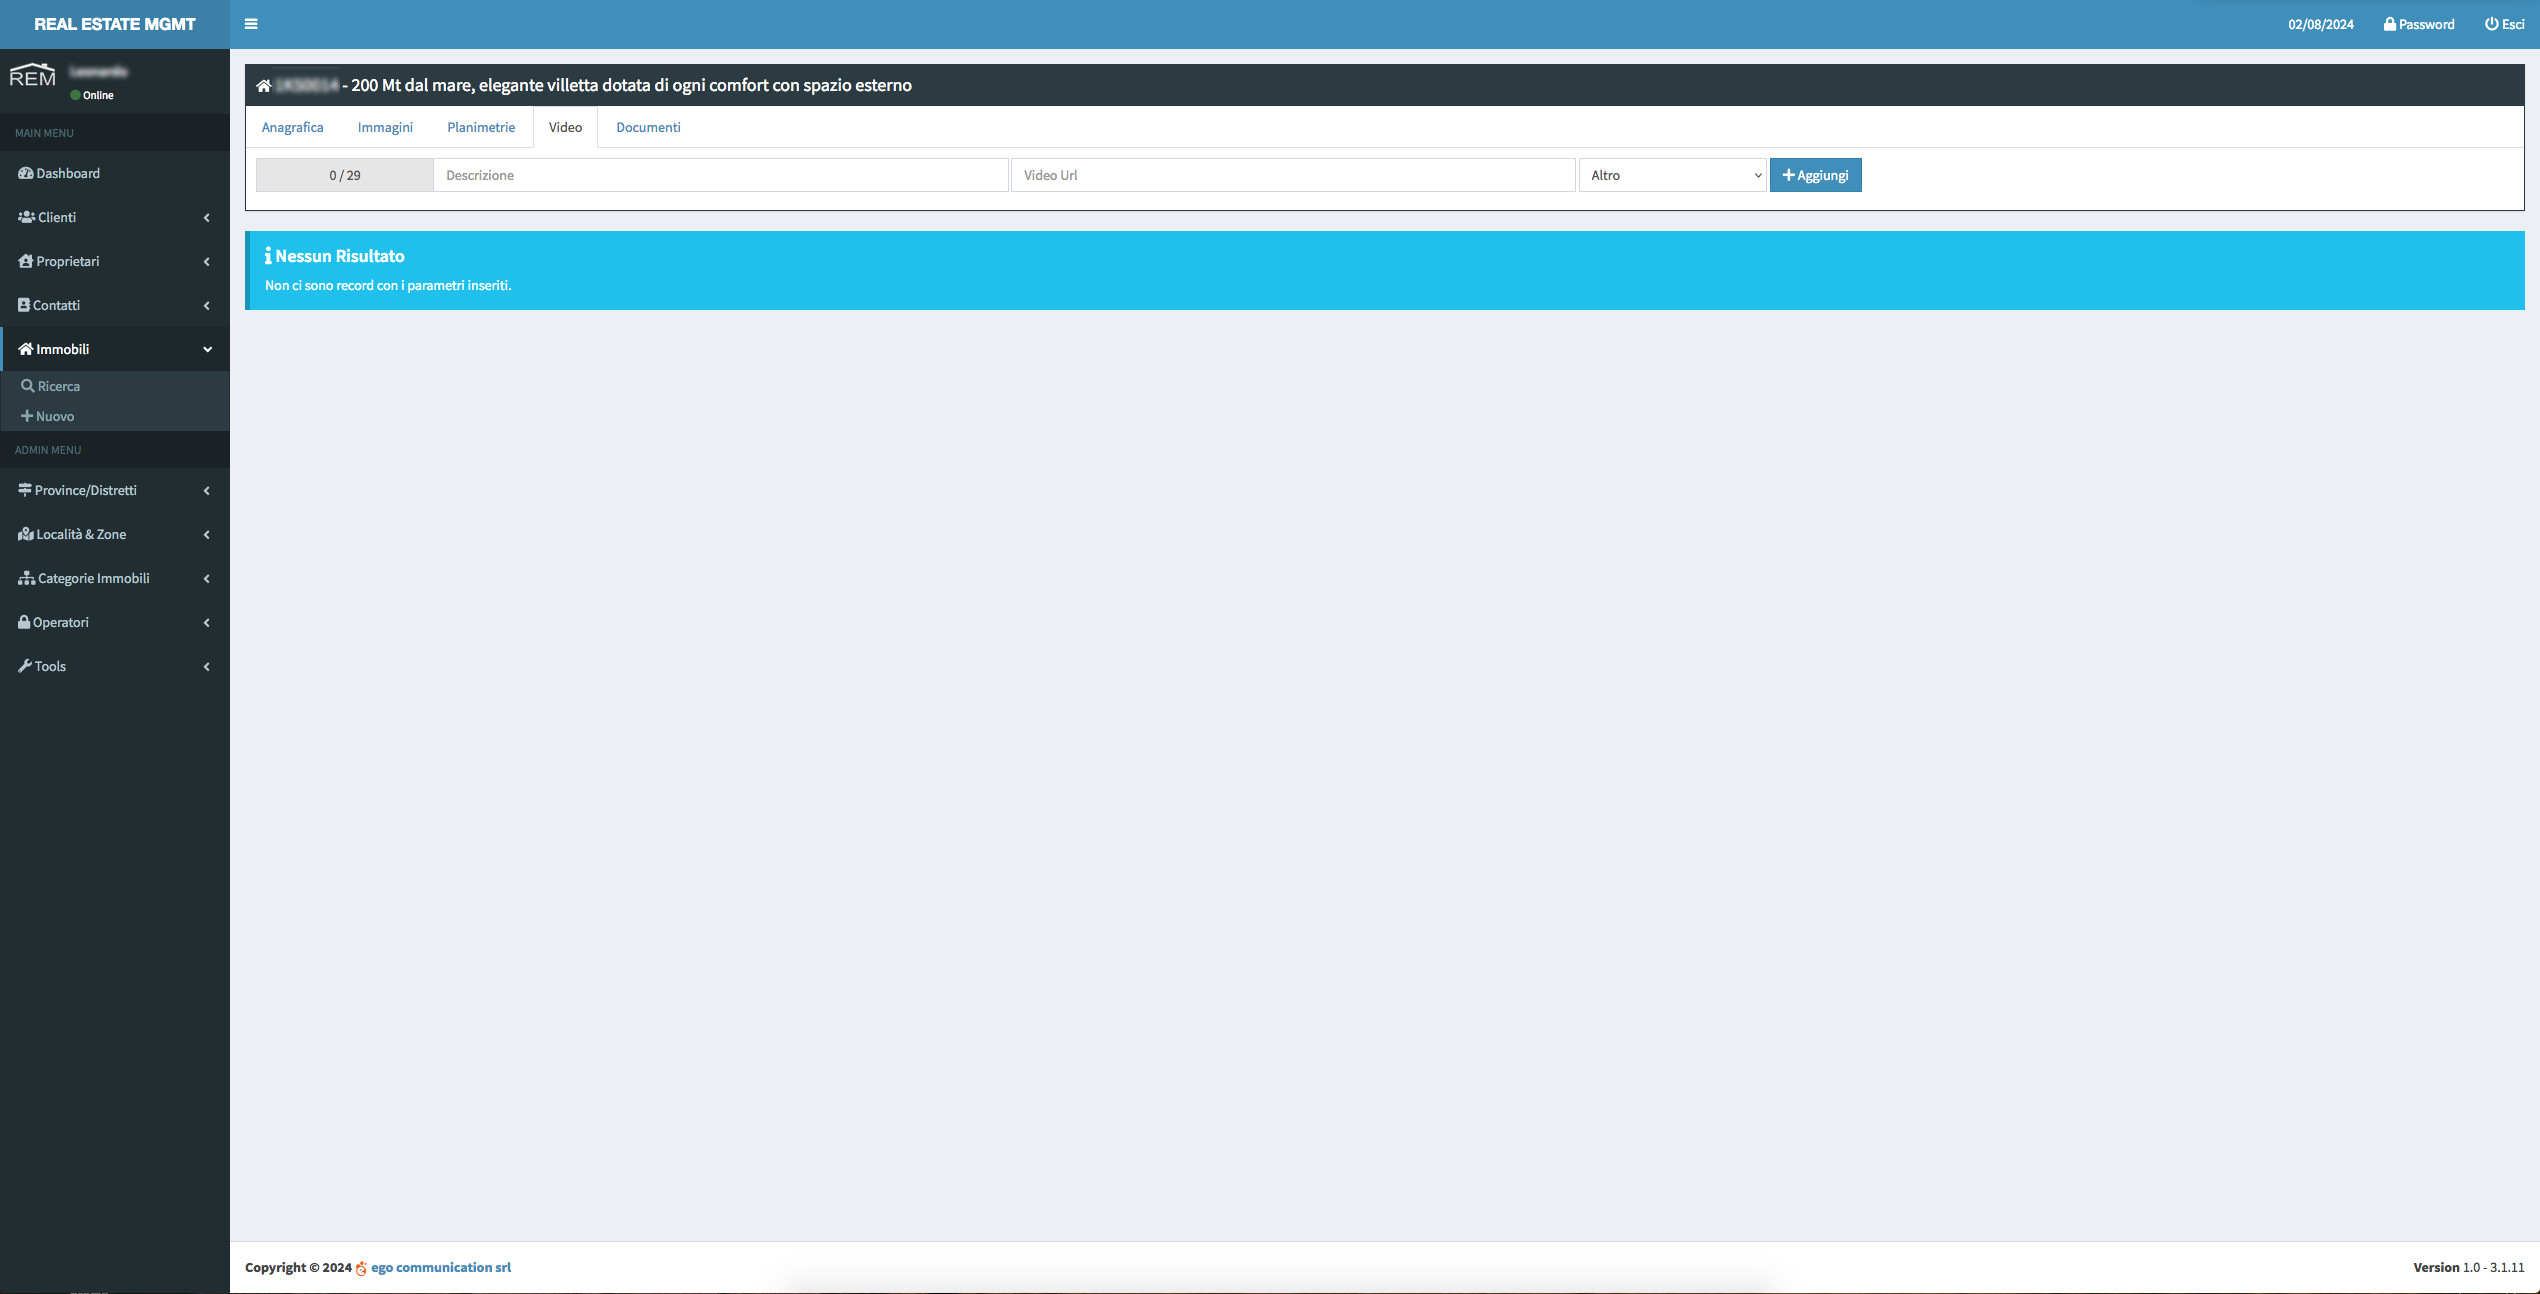
Task: Expand the Proprietari menu chevron
Action: pyautogui.click(x=207, y=262)
